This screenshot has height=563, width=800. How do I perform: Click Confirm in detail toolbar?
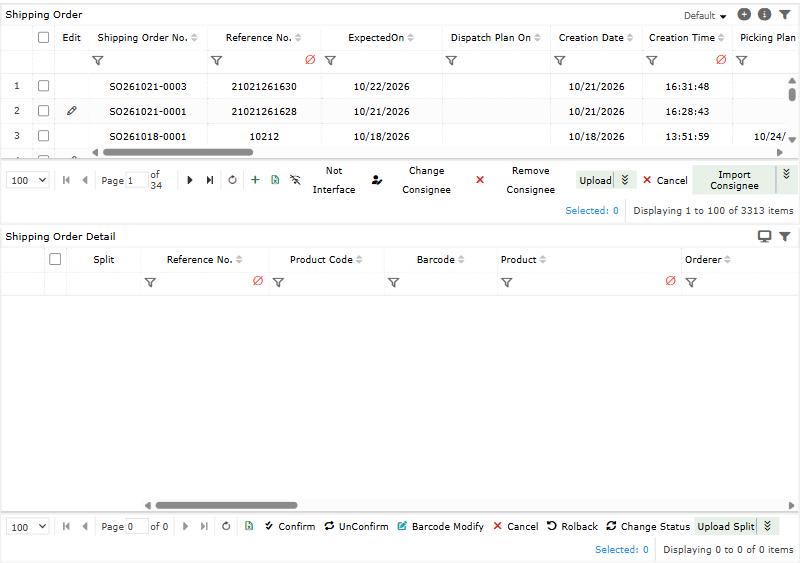click(x=290, y=526)
